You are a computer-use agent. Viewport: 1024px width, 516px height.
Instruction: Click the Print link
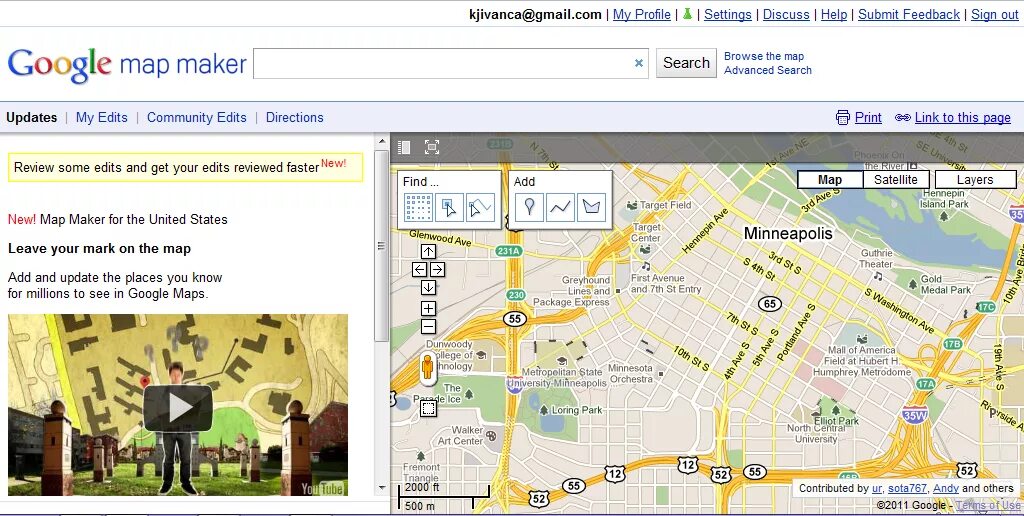(868, 118)
